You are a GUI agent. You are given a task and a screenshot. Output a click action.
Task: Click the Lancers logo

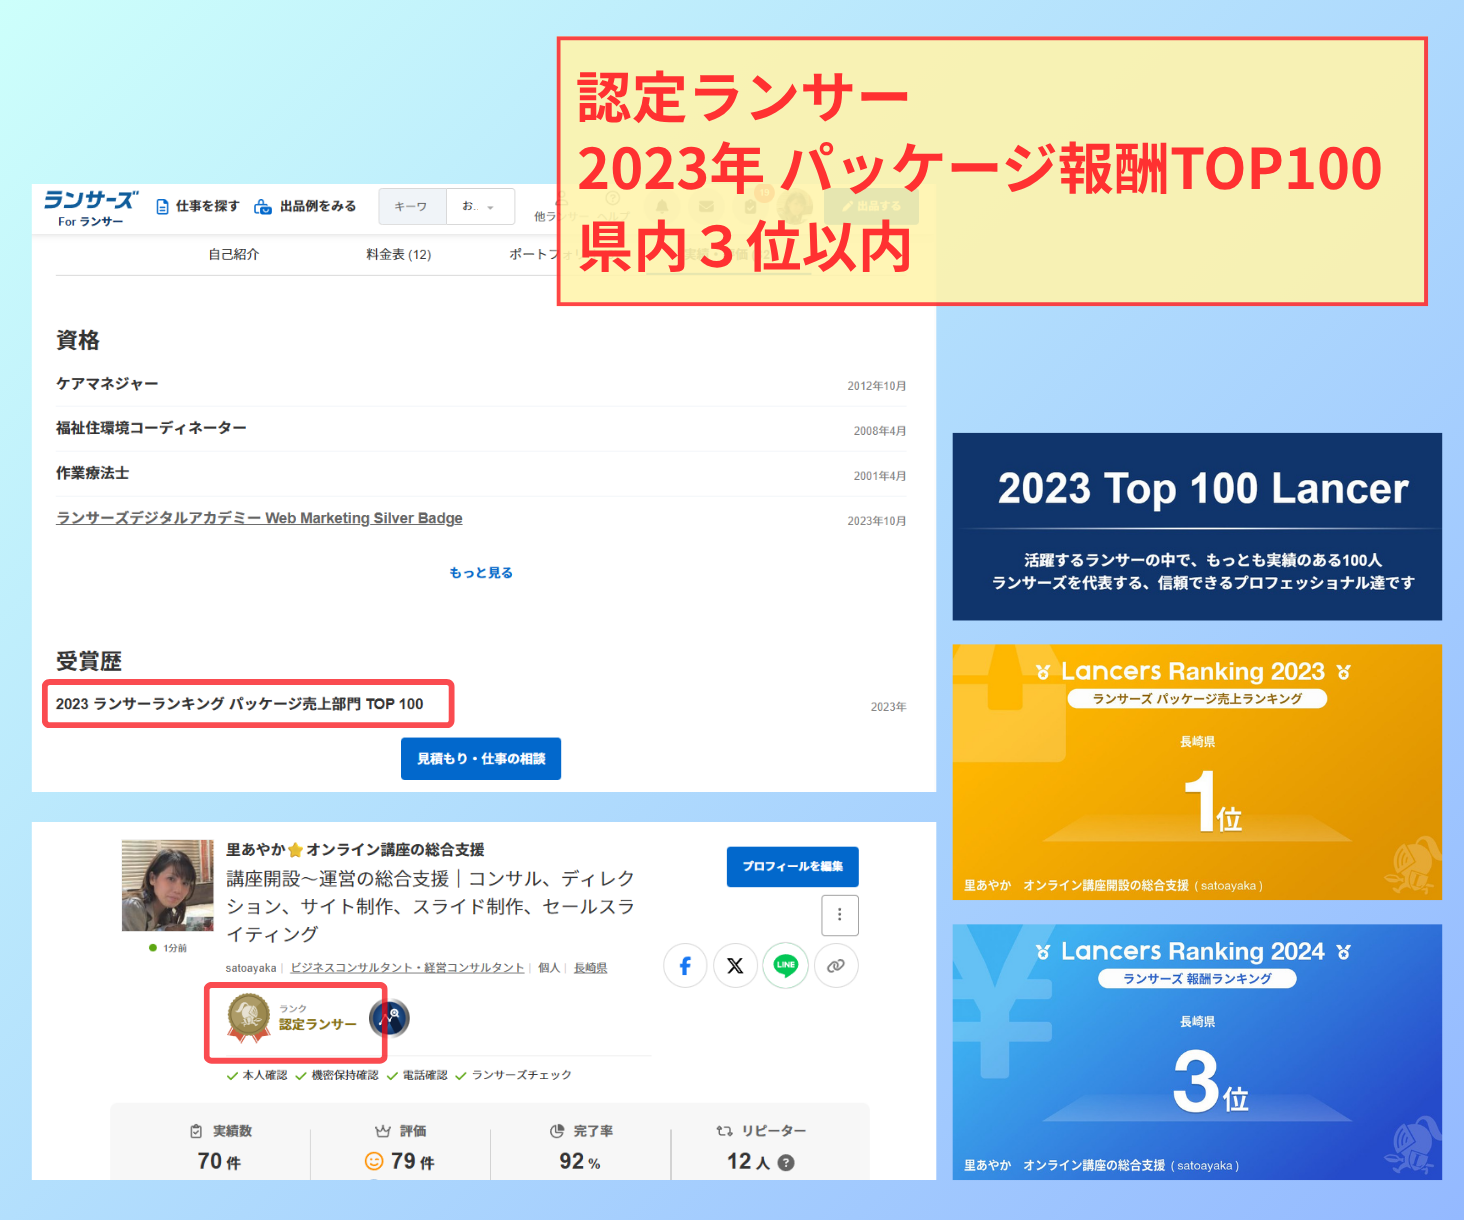click(90, 208)
